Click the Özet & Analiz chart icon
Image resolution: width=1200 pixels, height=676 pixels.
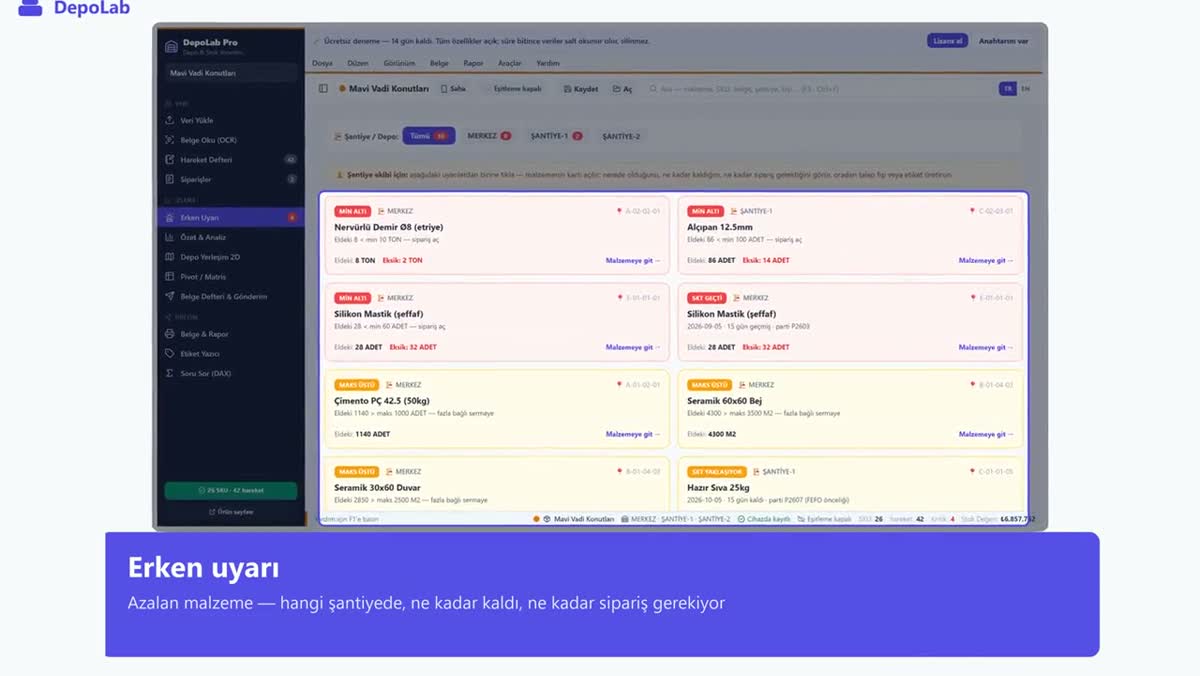pyautogui.click(x=170, y=237)
